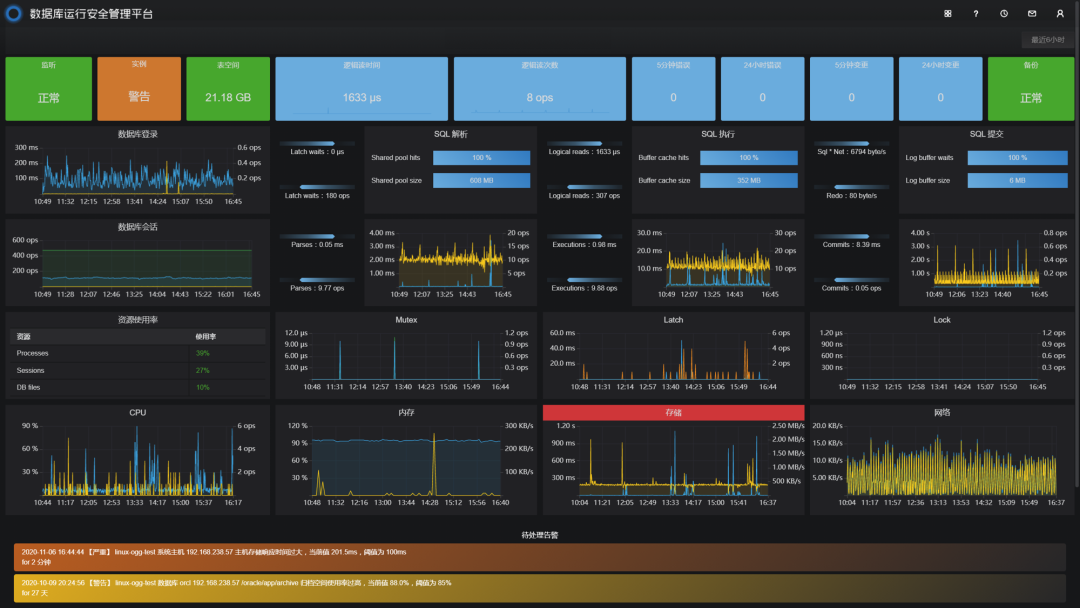The height and width of the screenshot is (608, 1080).
Task: Click the Shared pool hits 100% bar
Action: point(481,158)
